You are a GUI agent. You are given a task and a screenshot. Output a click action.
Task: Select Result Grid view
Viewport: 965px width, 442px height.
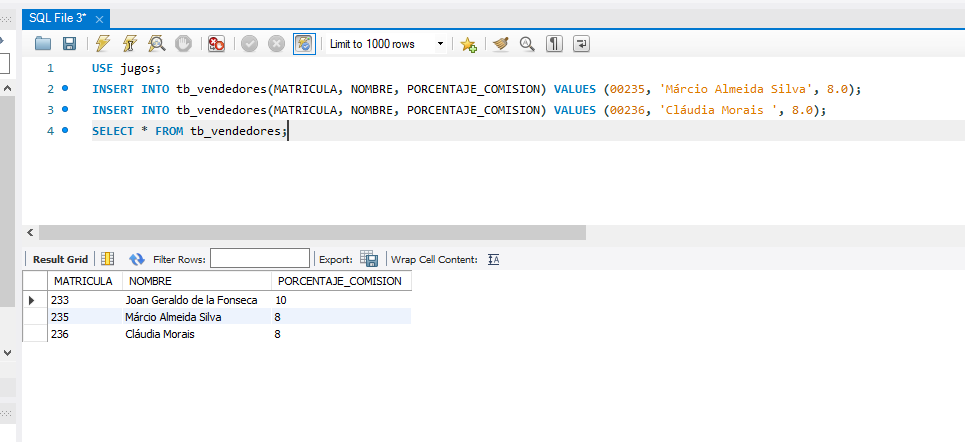[x=60, y=260]
